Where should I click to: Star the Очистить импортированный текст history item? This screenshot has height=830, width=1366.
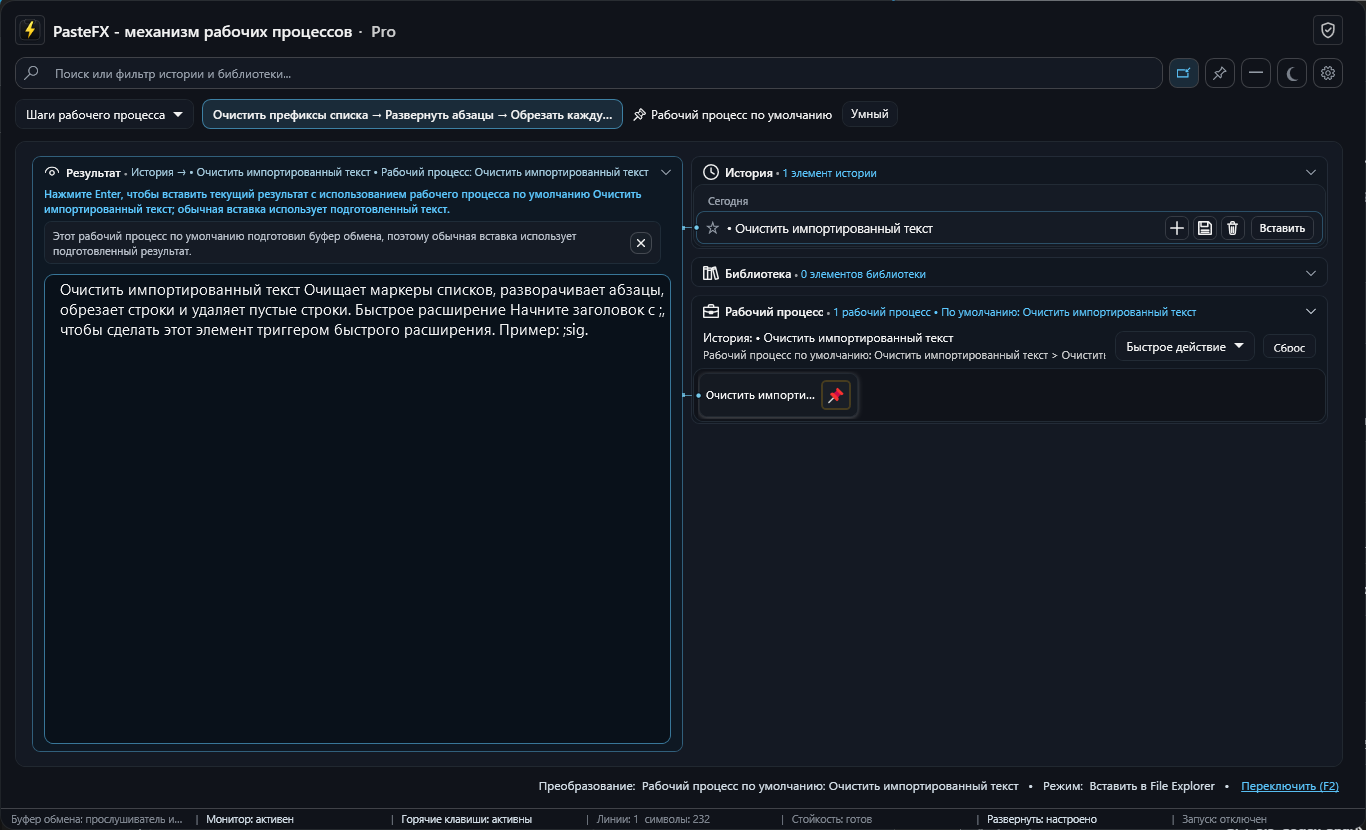(713, 228)
